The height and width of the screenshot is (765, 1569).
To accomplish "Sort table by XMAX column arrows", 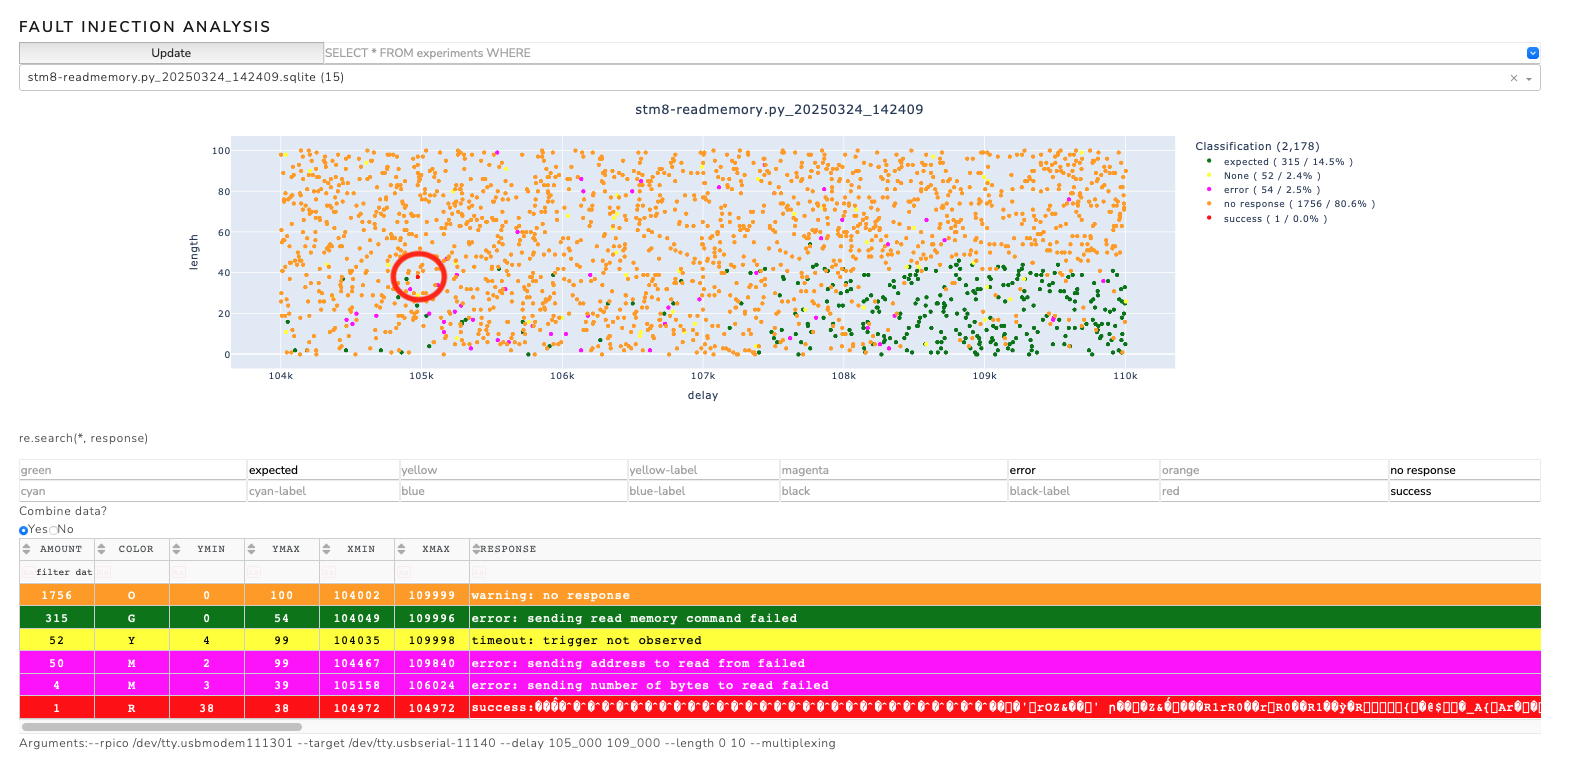I will click(402, 549).
